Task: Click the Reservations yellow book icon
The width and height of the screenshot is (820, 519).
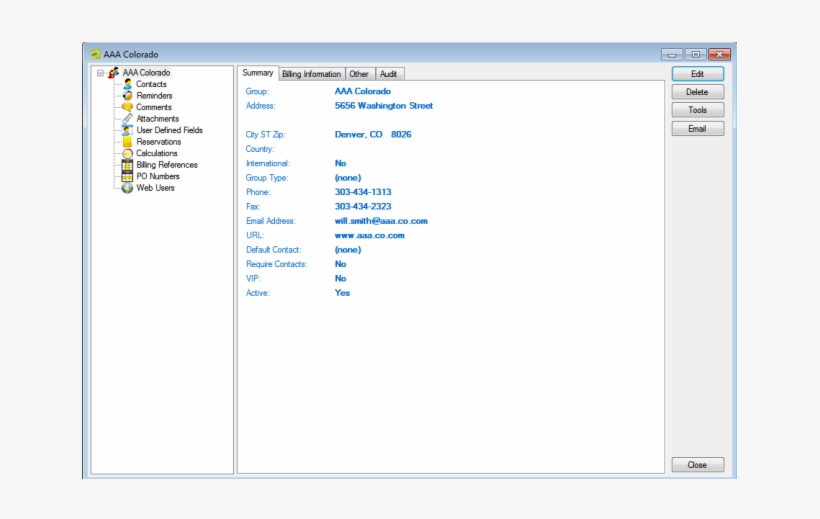Action: point(128,142)
